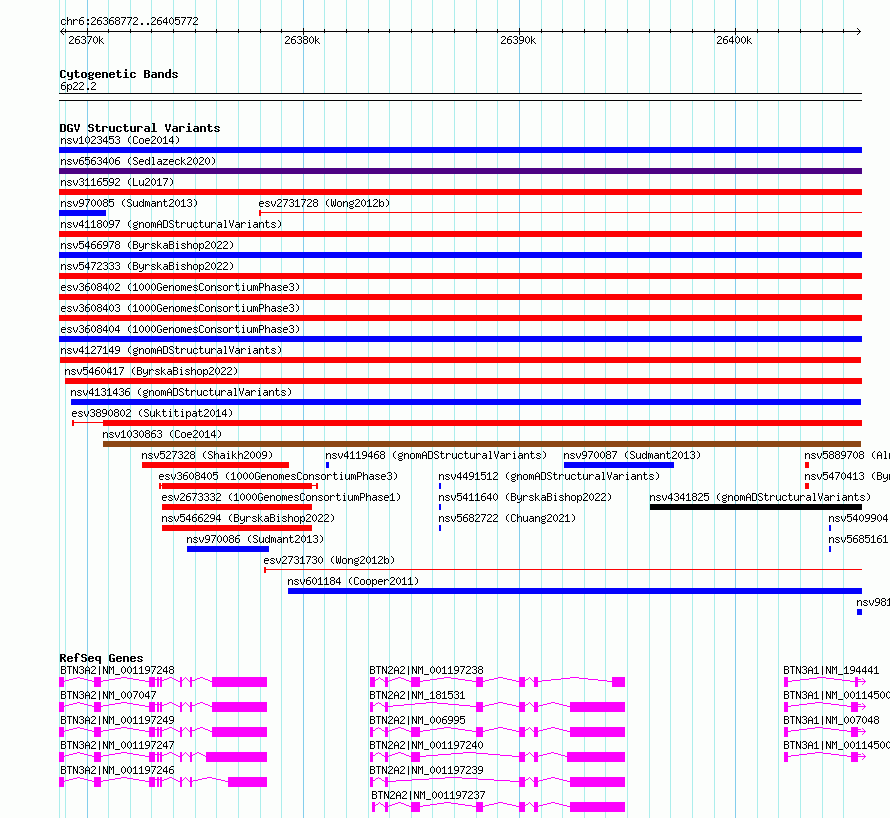Image resolution: width=890 pixels, height=818 pixels.
Task: Click the chr6:26368772..26405772 coordinate text
Action: pos(129,22)
